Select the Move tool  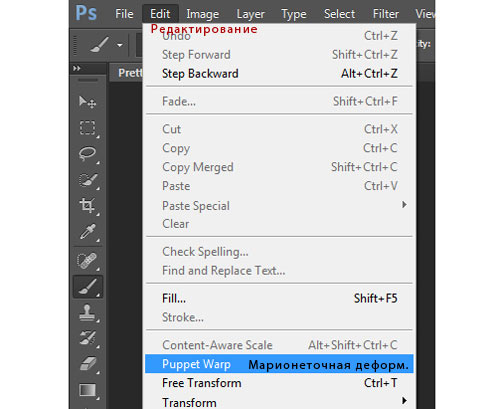coord(88,102)
